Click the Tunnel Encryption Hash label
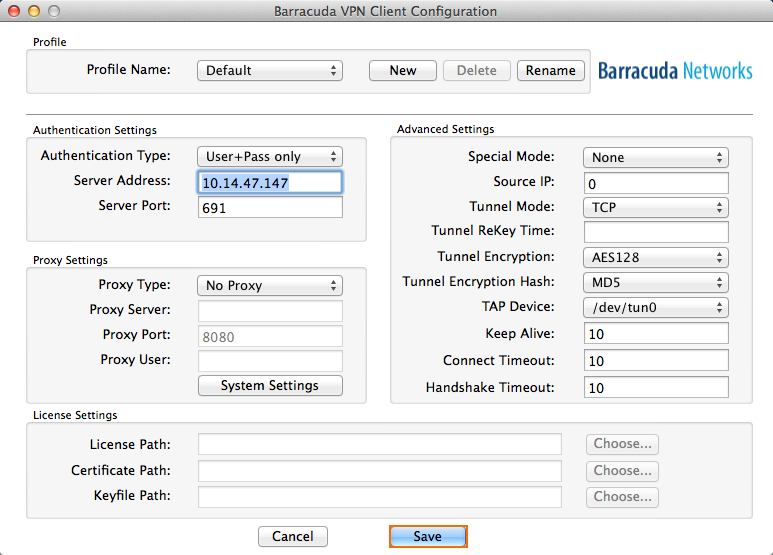 coord(478,281)
